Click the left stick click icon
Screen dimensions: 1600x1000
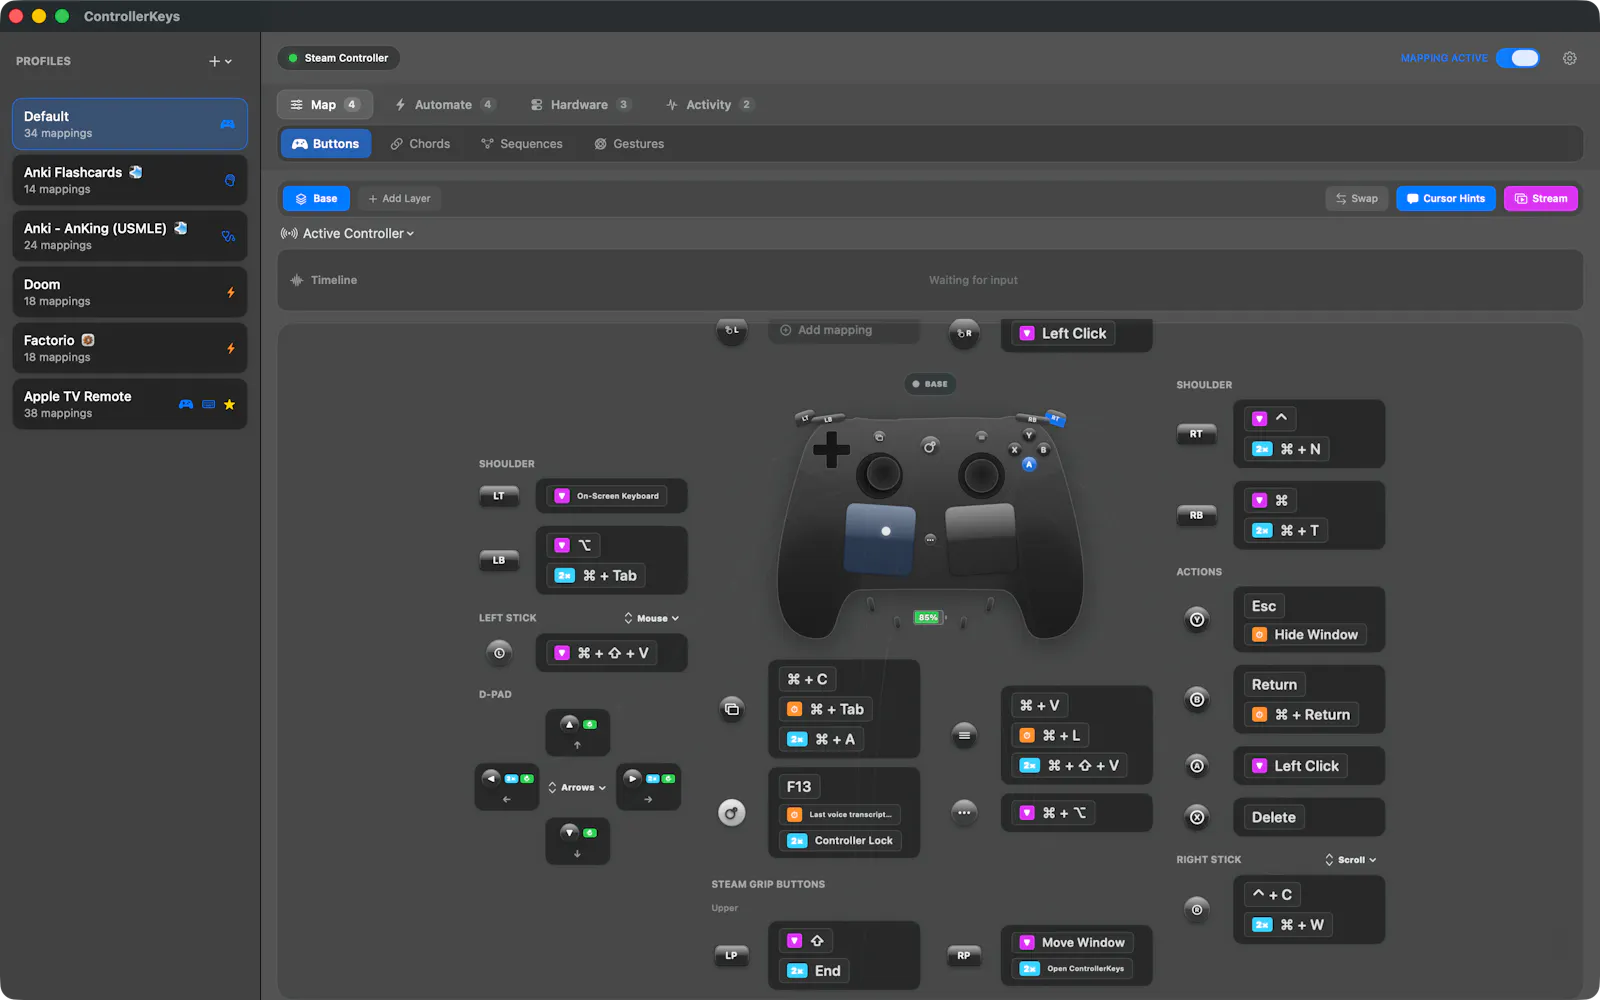pos(499,653)
